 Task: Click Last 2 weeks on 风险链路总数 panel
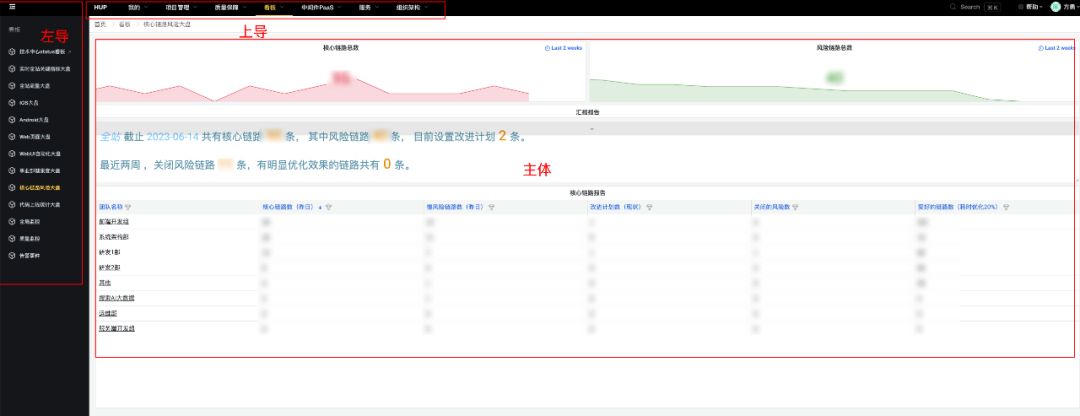point(1059,48)
